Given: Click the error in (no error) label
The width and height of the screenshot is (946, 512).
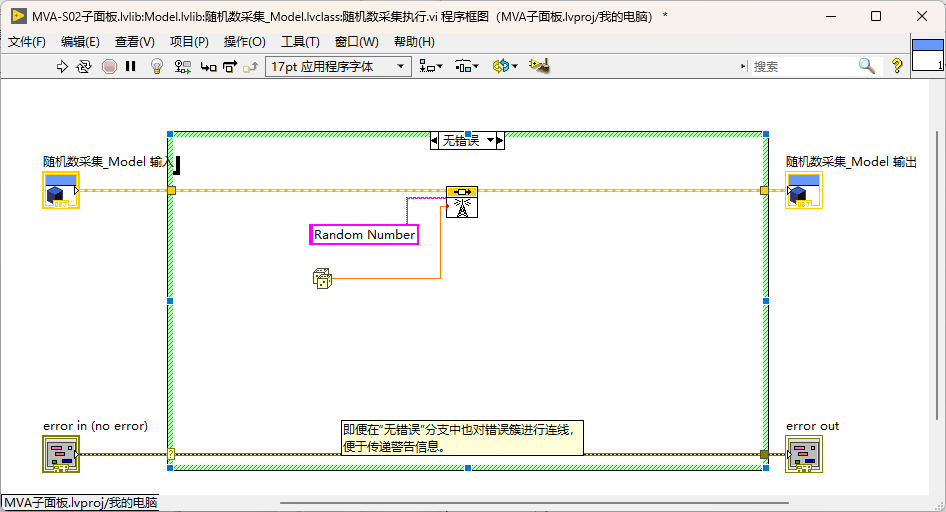Looking at the screenshot, I should (95, 426).
